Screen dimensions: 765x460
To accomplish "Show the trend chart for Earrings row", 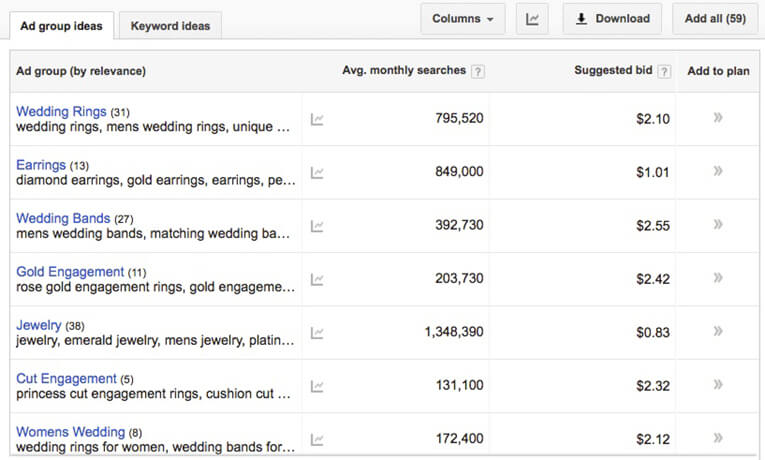I will 317,173.
